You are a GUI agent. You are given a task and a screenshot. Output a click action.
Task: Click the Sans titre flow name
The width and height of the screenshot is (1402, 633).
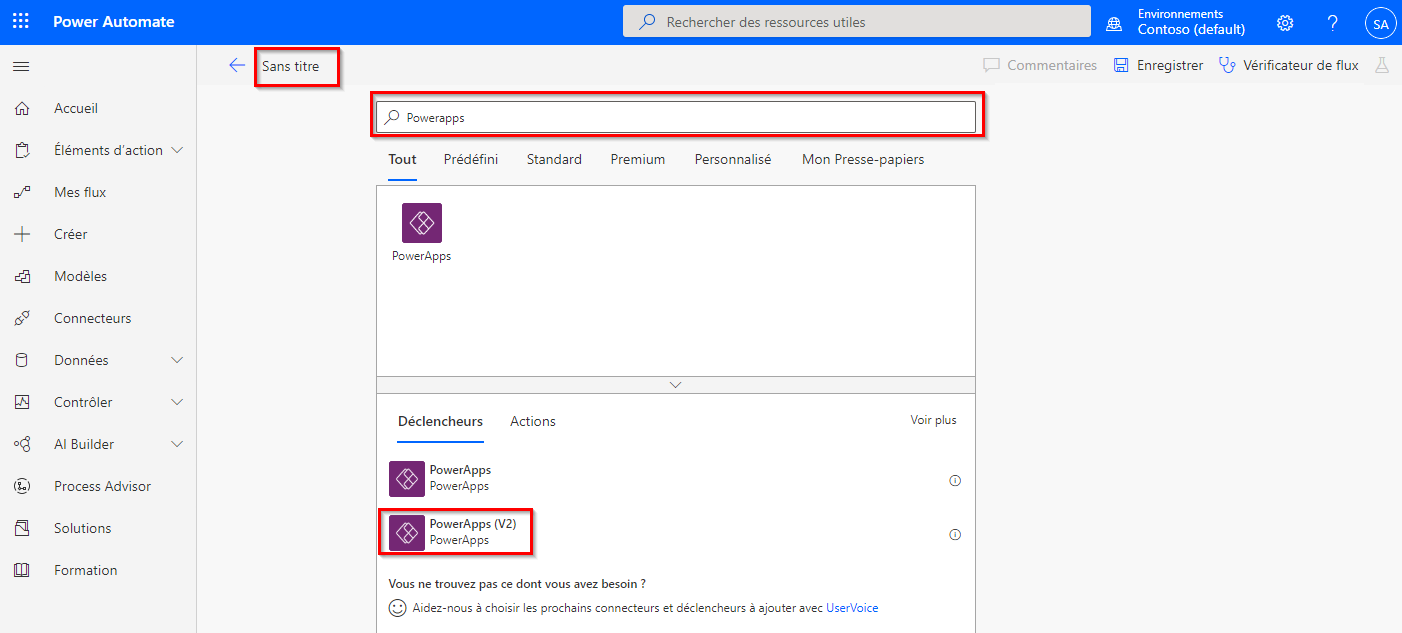click(x=291, y=66)
